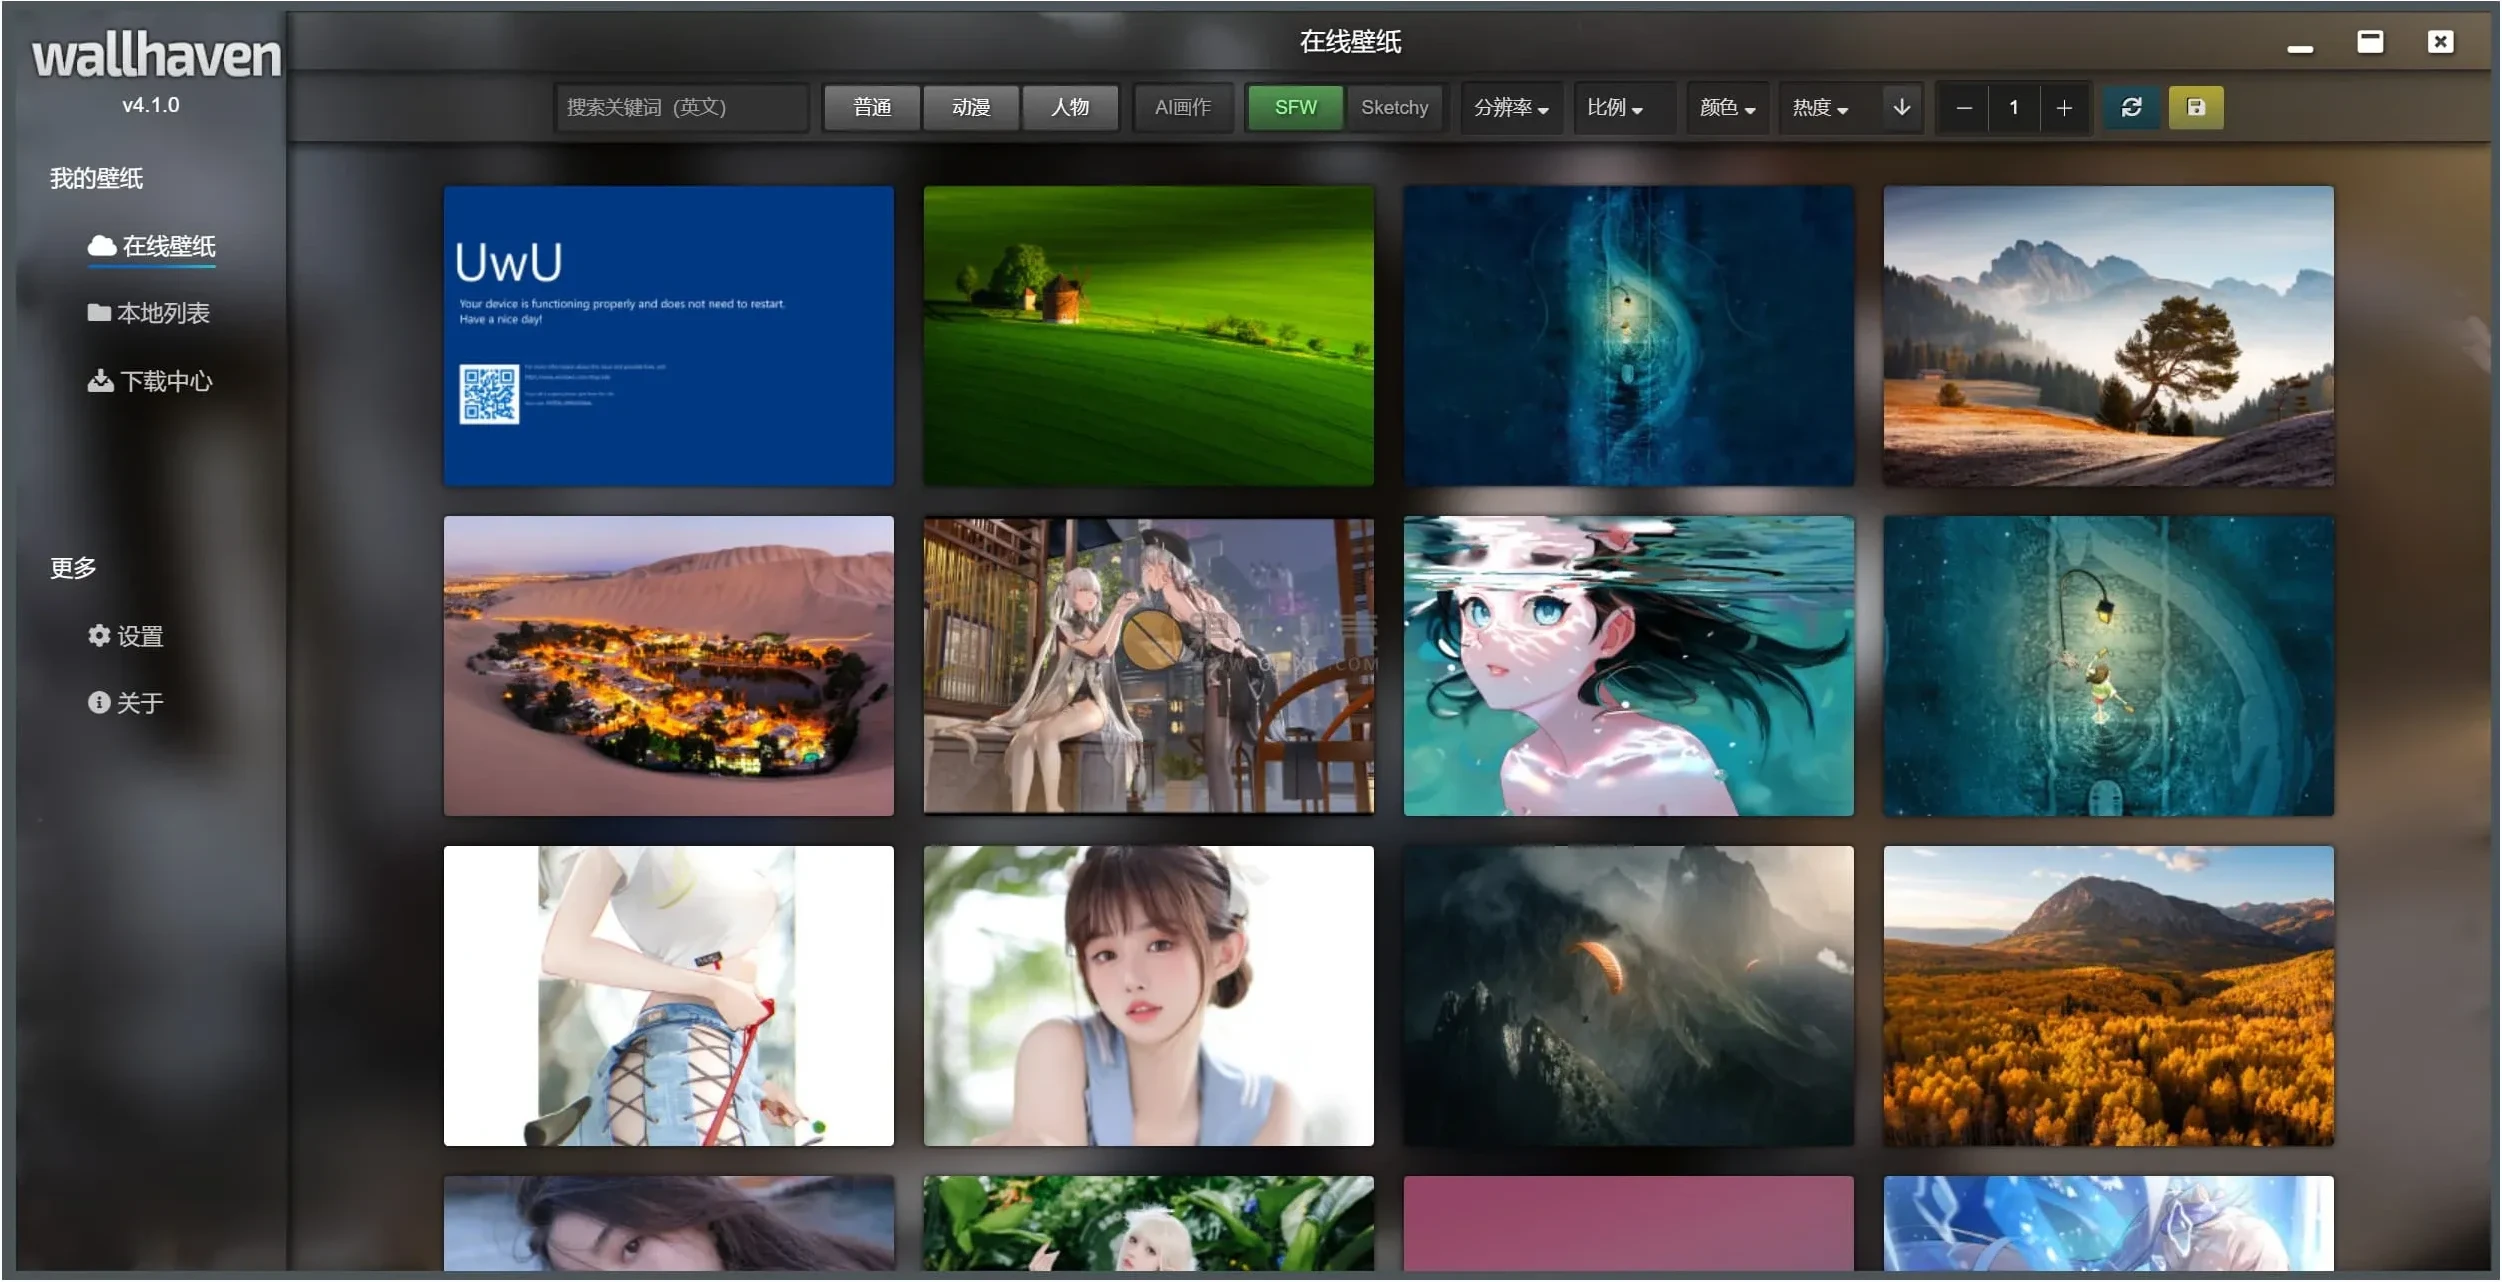
Task: Toggle the 动漫 anime category filter
Action: tap(970, 107)
